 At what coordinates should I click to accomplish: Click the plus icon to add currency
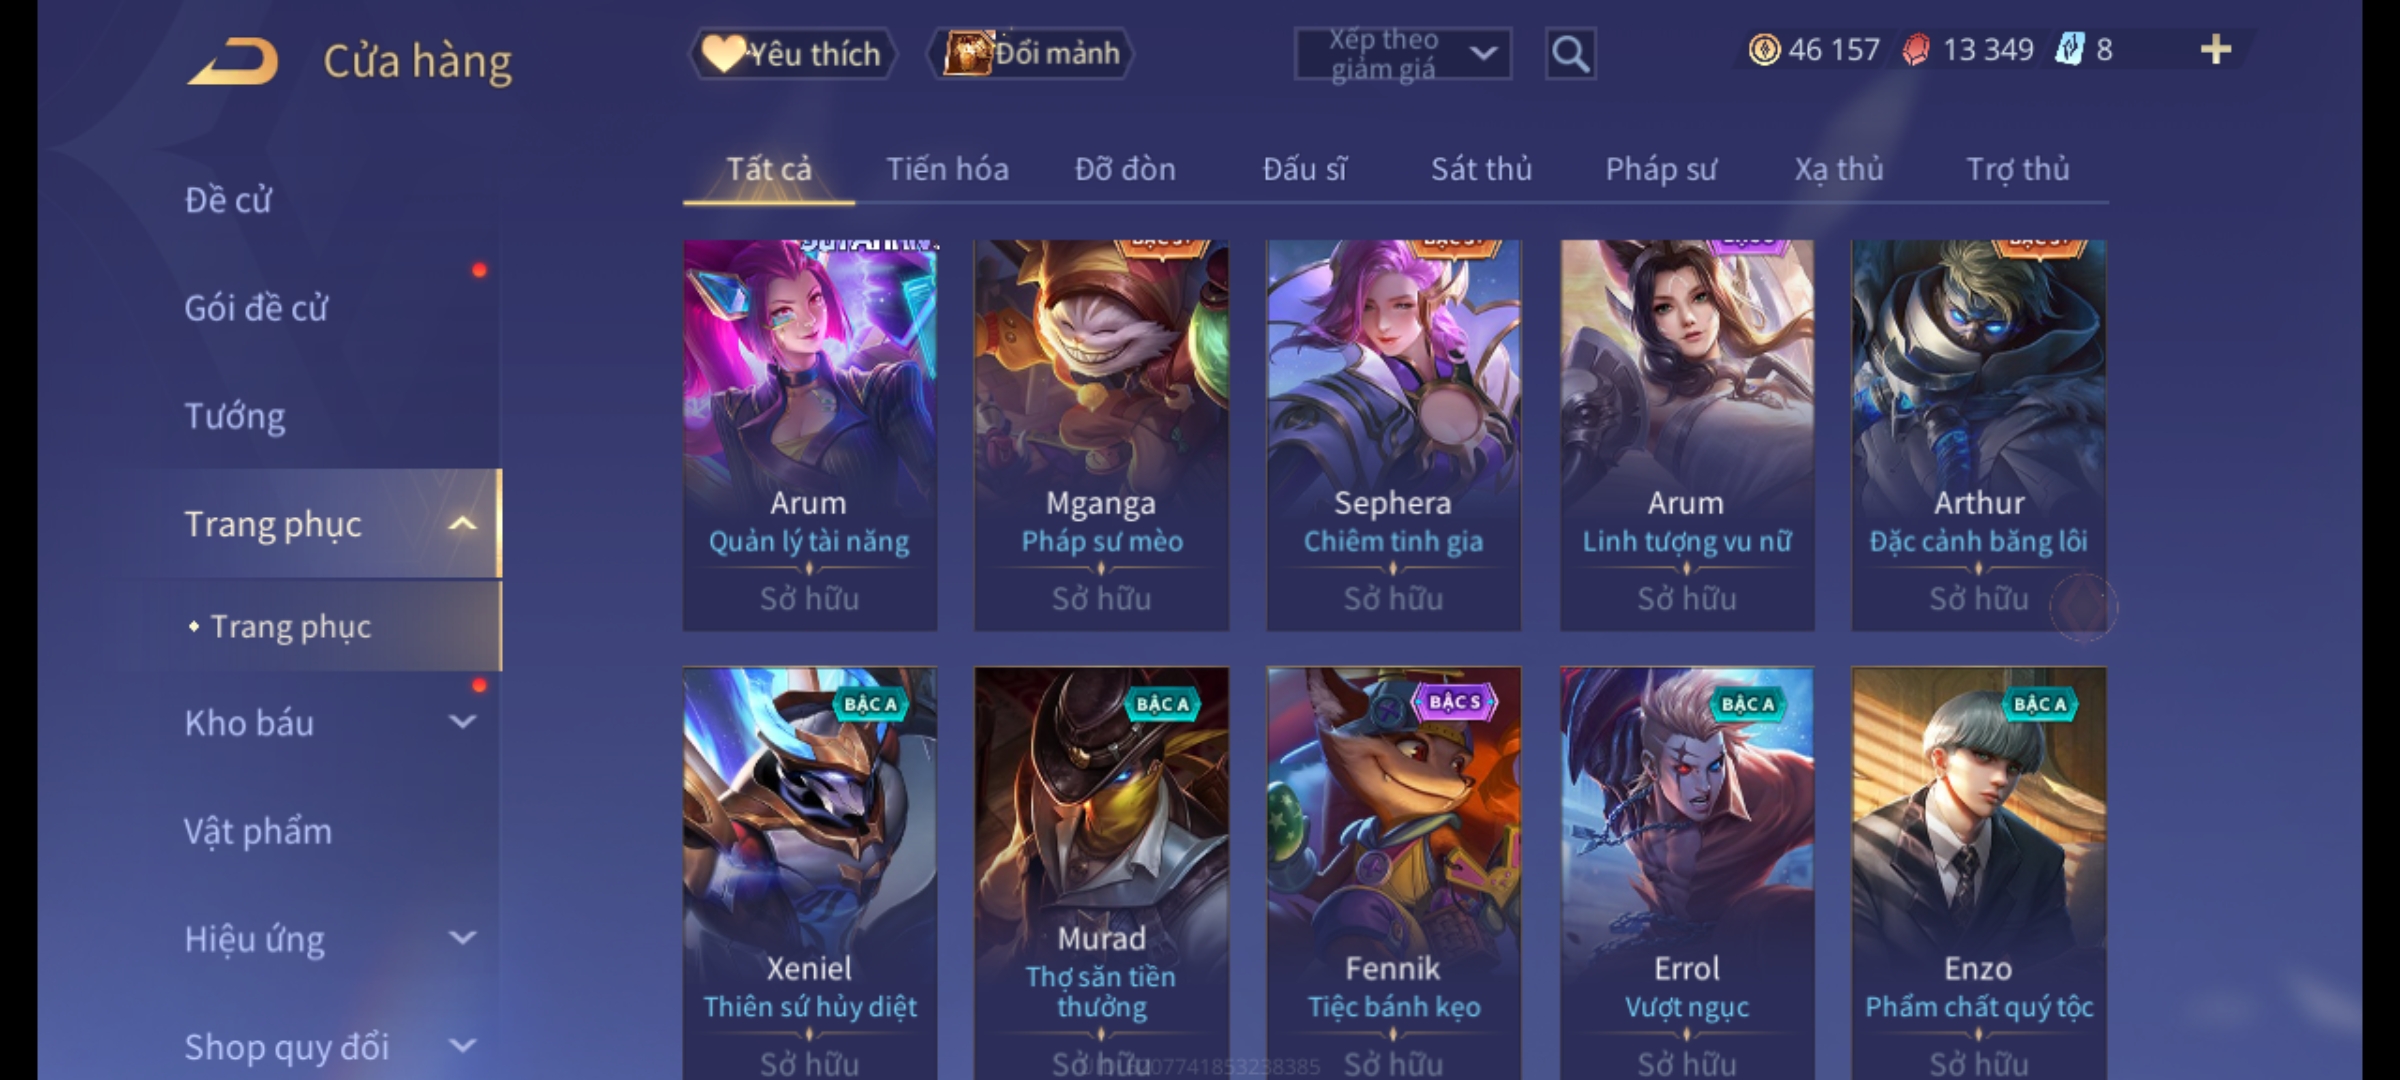point(2216,49)
